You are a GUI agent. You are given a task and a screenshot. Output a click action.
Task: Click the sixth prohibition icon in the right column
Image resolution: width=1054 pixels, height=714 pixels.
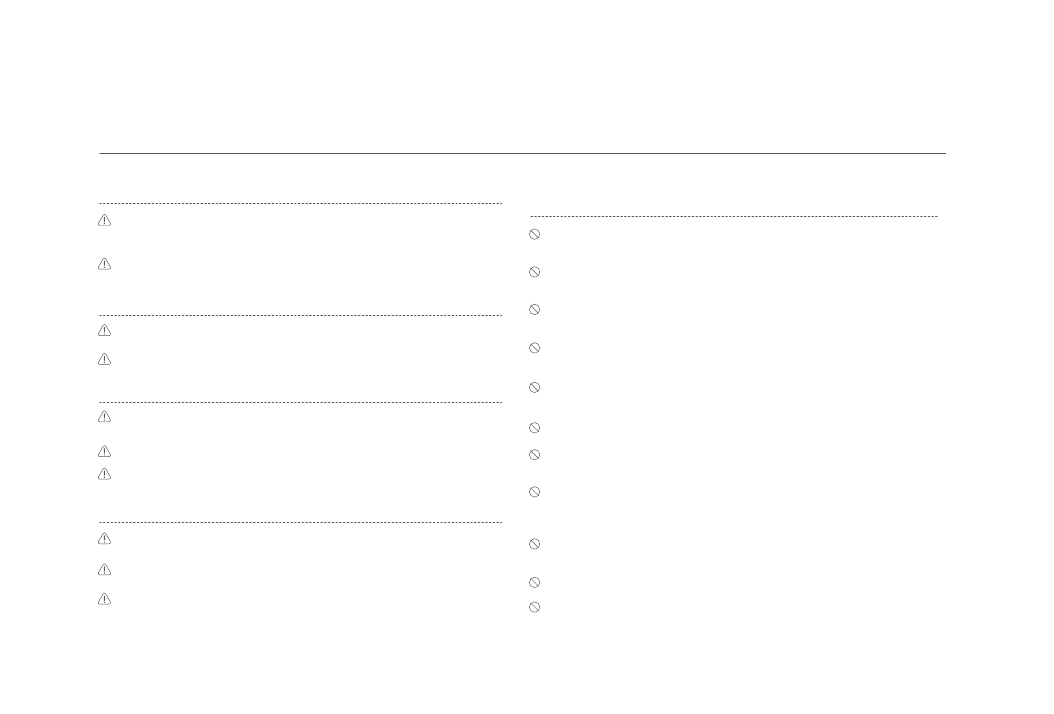point(535,428)
